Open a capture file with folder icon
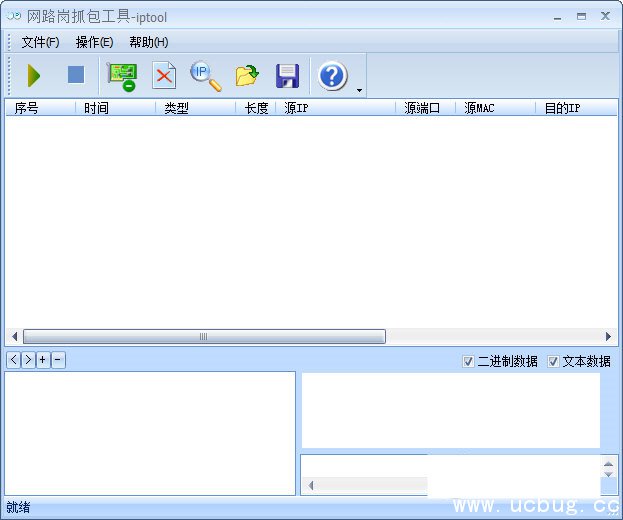This screenshot has height=520, width=623. click(247, 76)
